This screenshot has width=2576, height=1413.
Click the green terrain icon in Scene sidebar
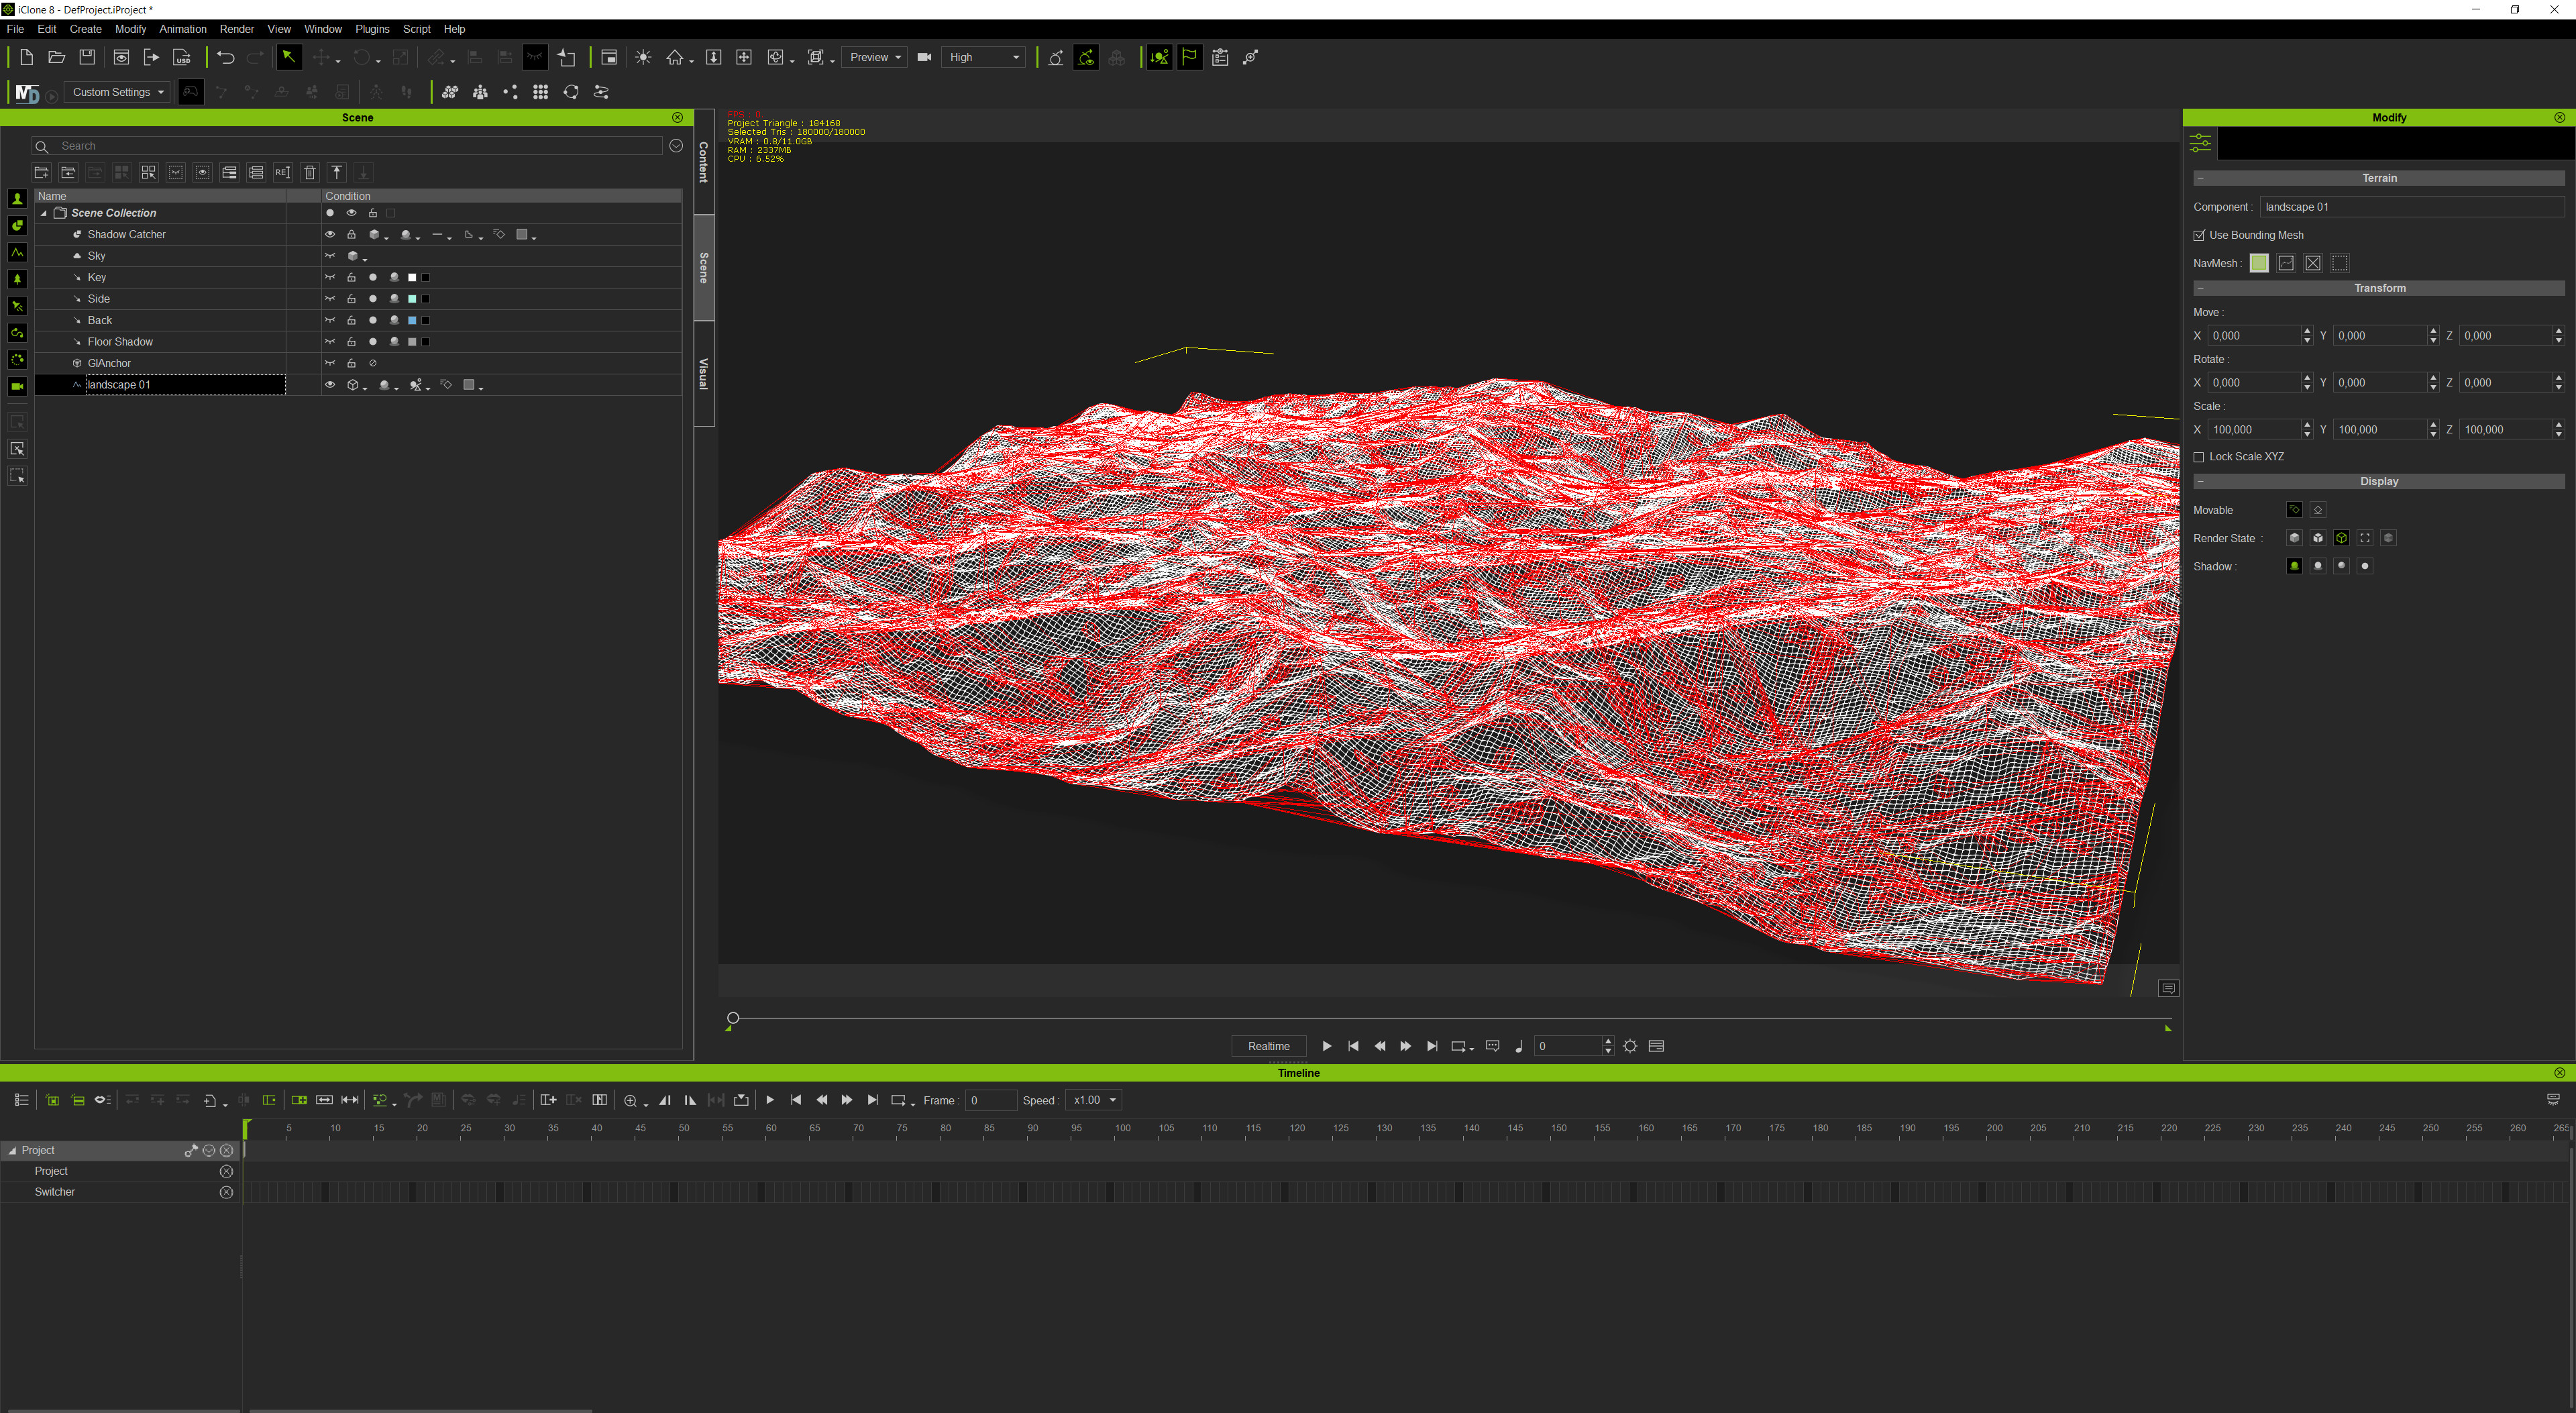pyautogui.click(x=17, y=253)
